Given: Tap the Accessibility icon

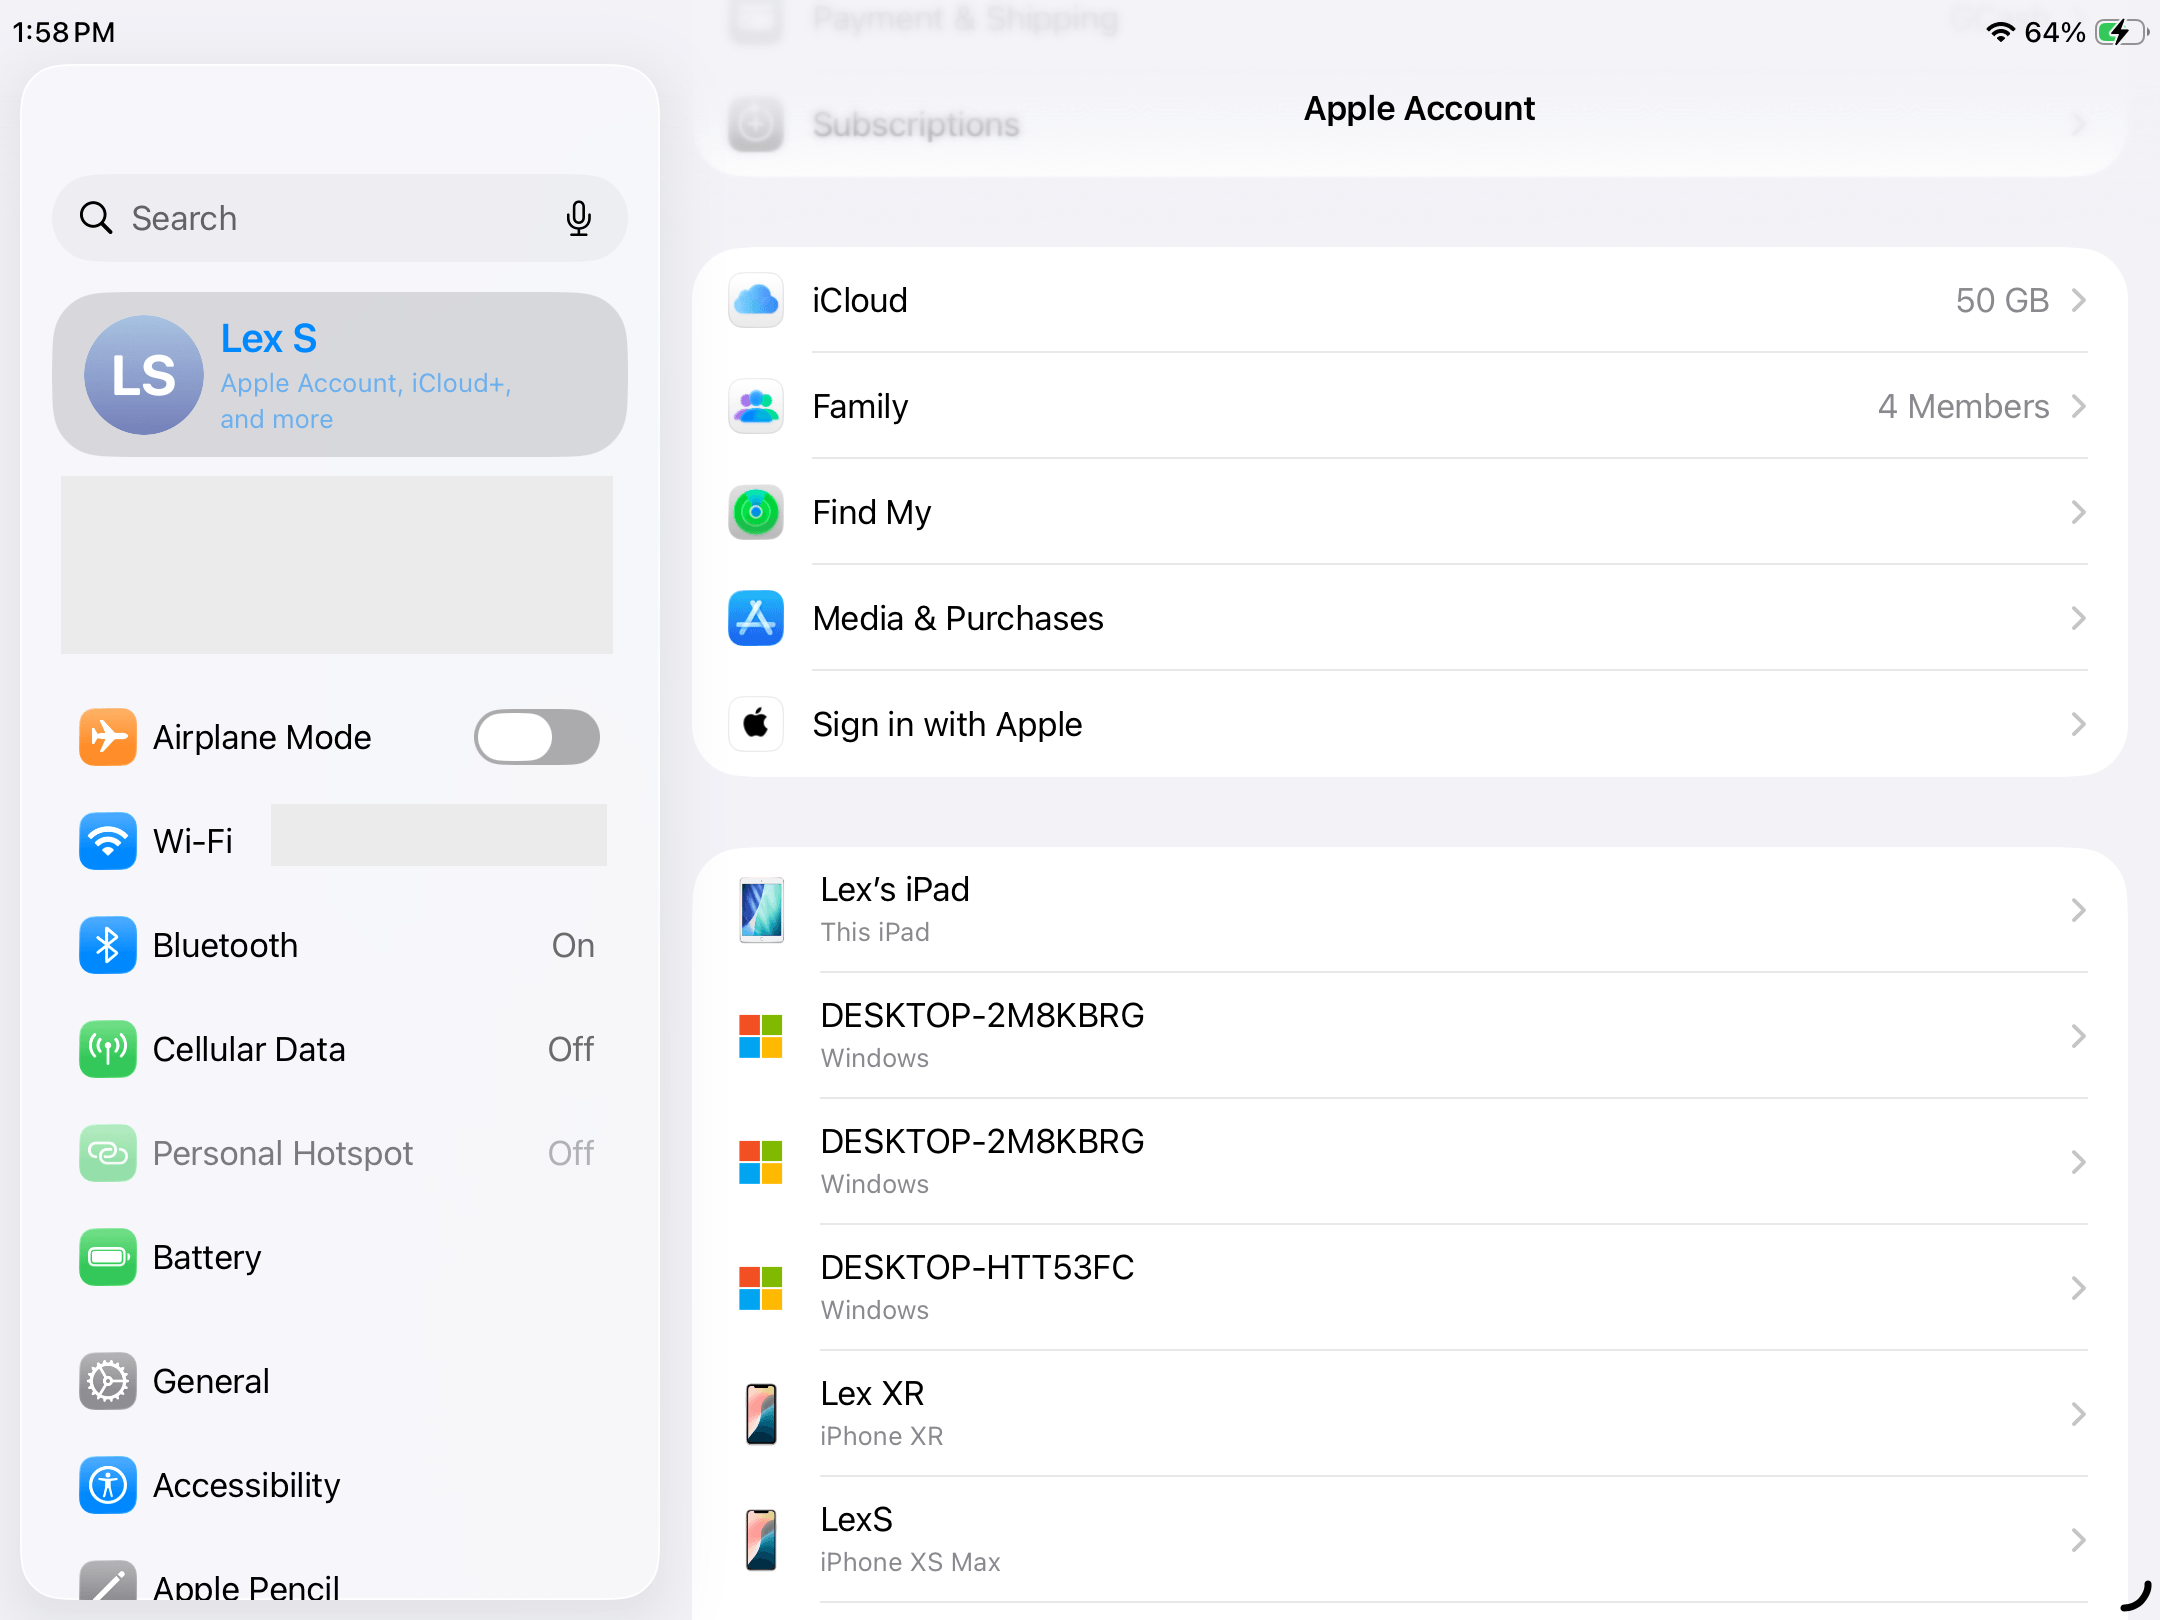Looking at the screenshot, I should 108,1485.
